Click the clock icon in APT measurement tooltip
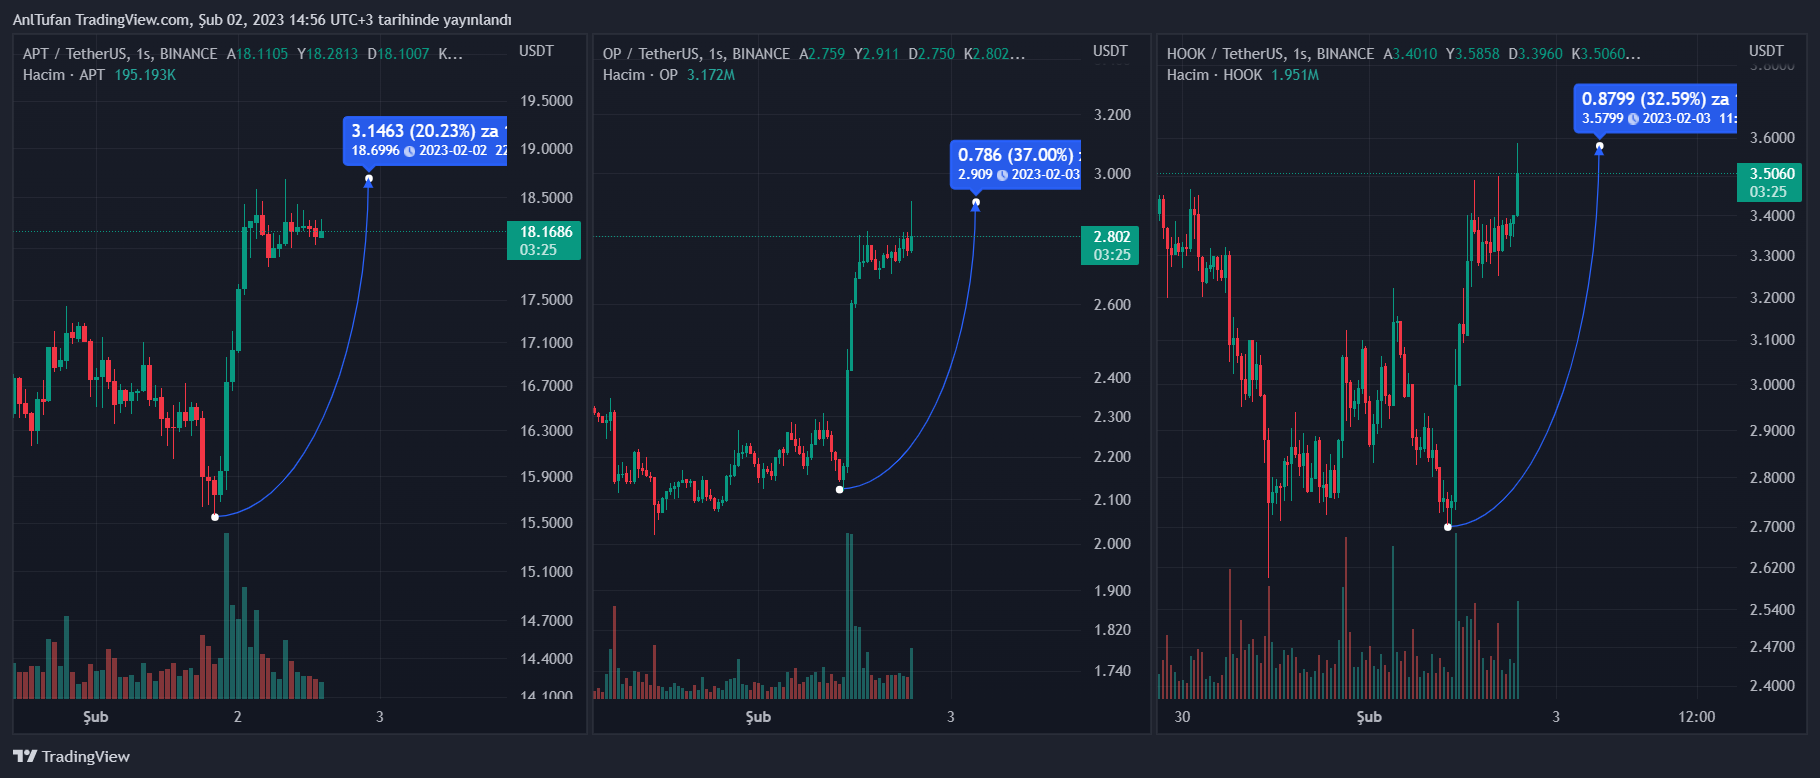The width and height of the screenshot is (1820, 778). (x=409, y=151)
